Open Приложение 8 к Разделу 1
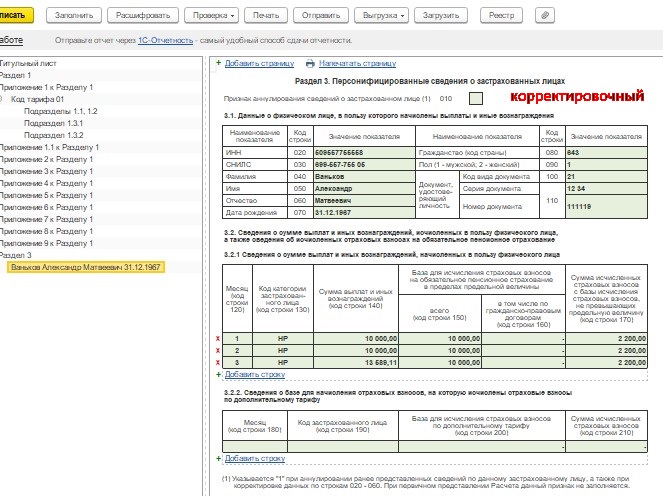This screenshot has height=496, width=663. (x=47, y=231)
